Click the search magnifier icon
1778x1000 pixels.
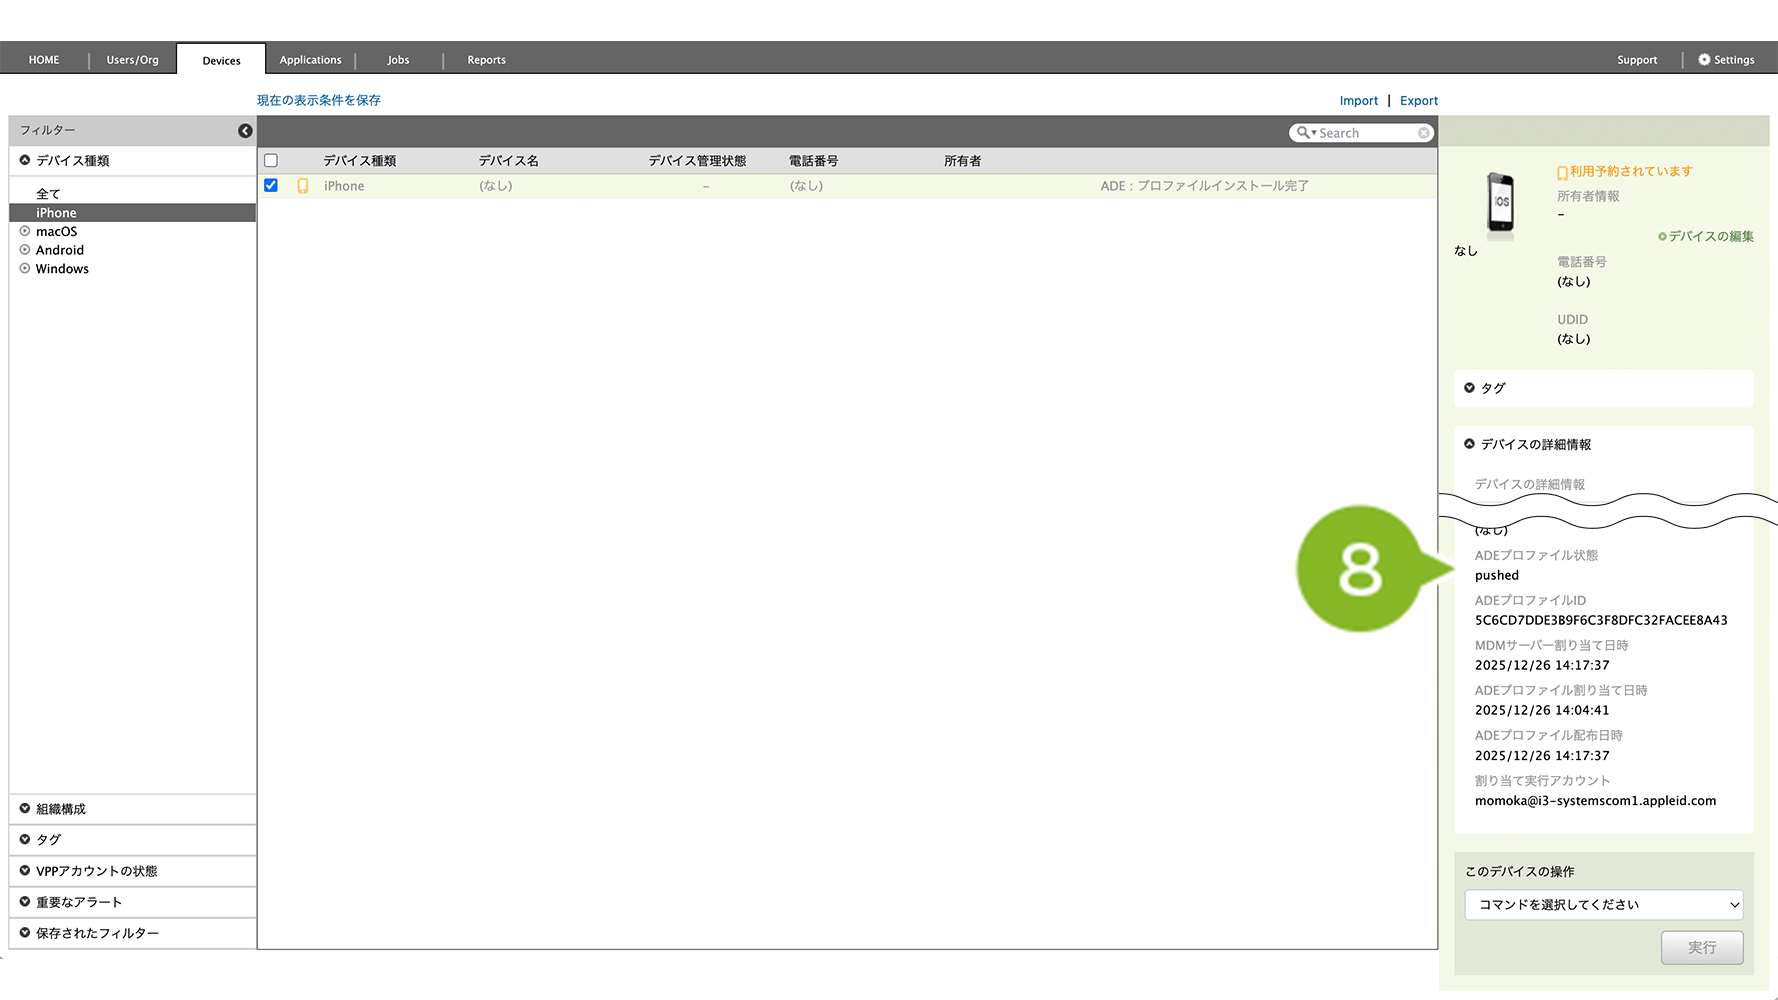click(1303, 133)
